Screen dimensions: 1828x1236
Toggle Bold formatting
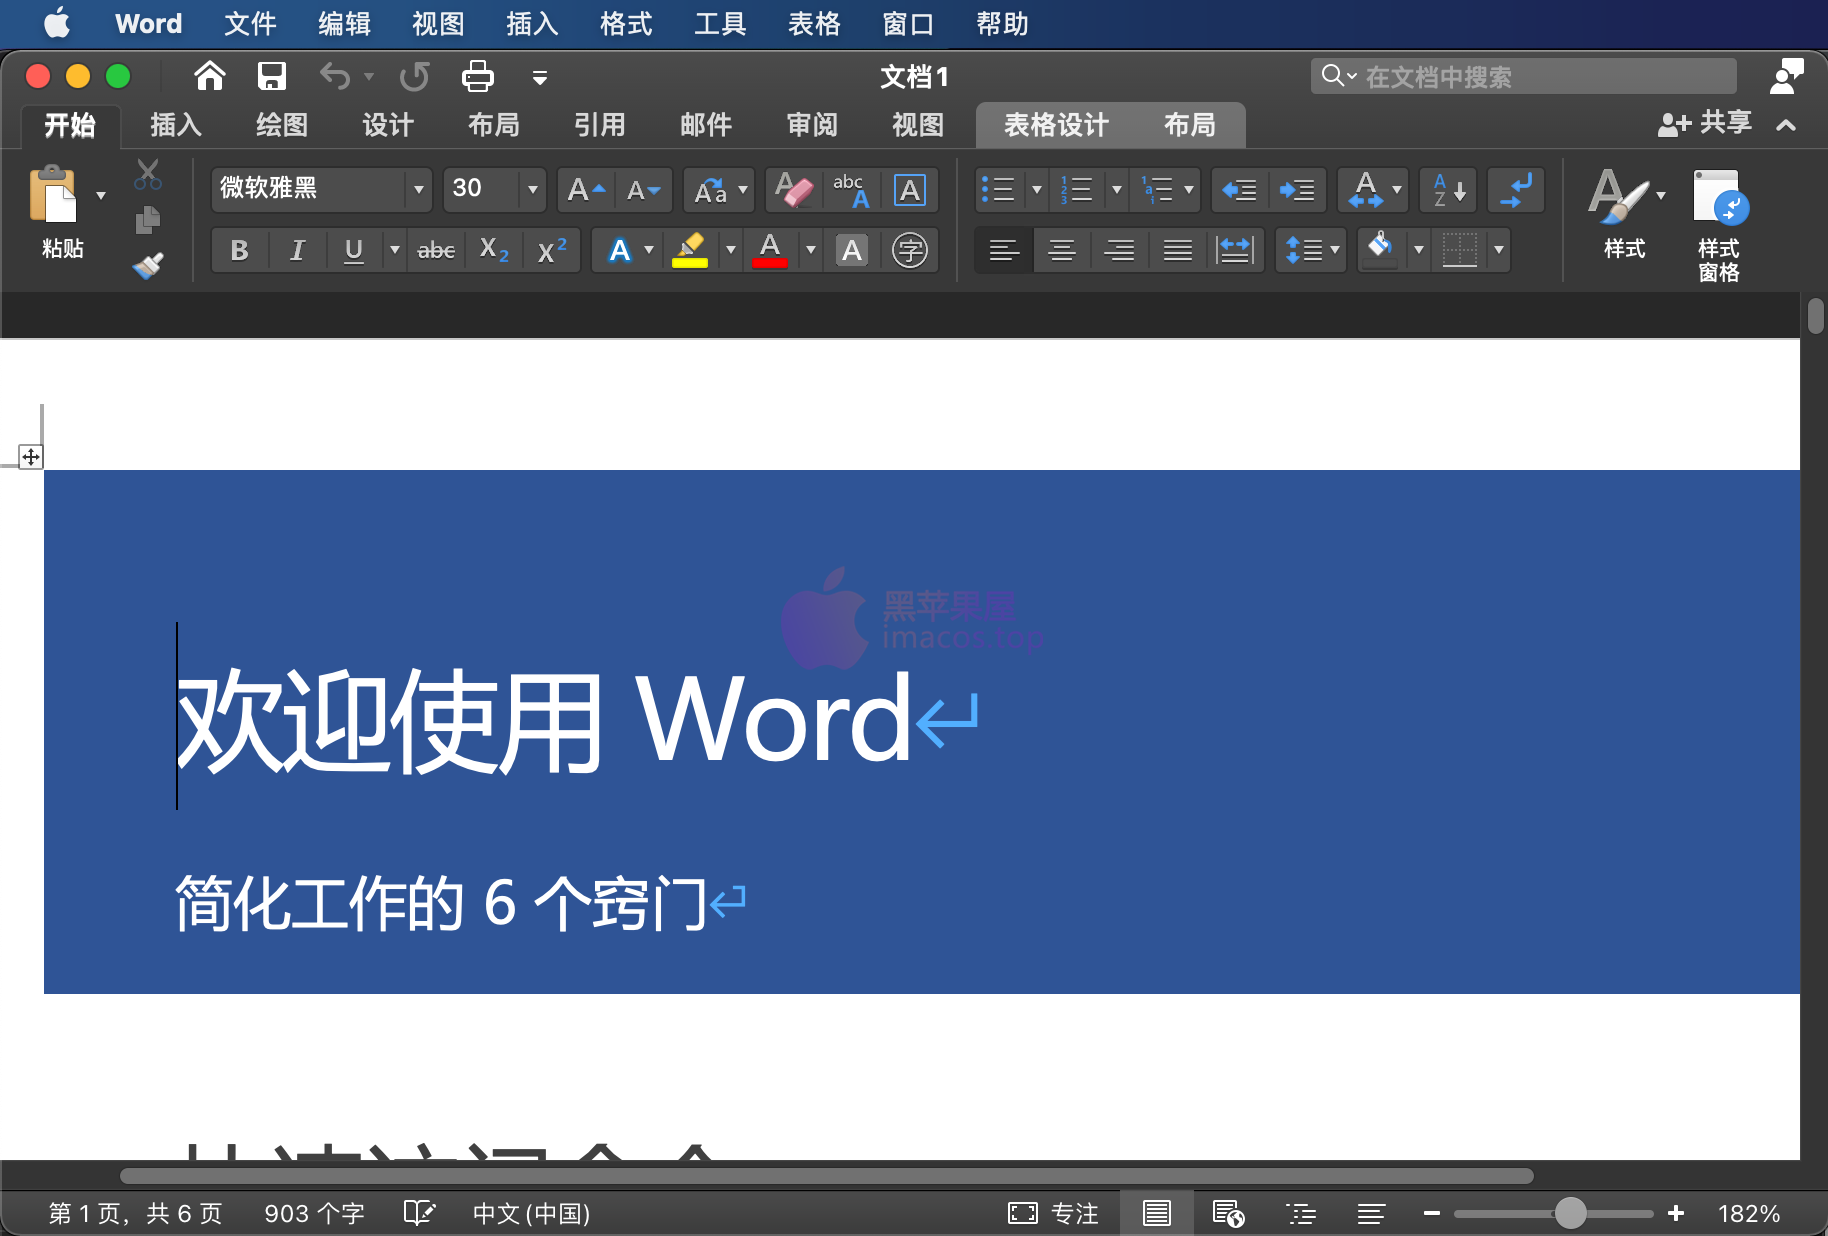239,250
